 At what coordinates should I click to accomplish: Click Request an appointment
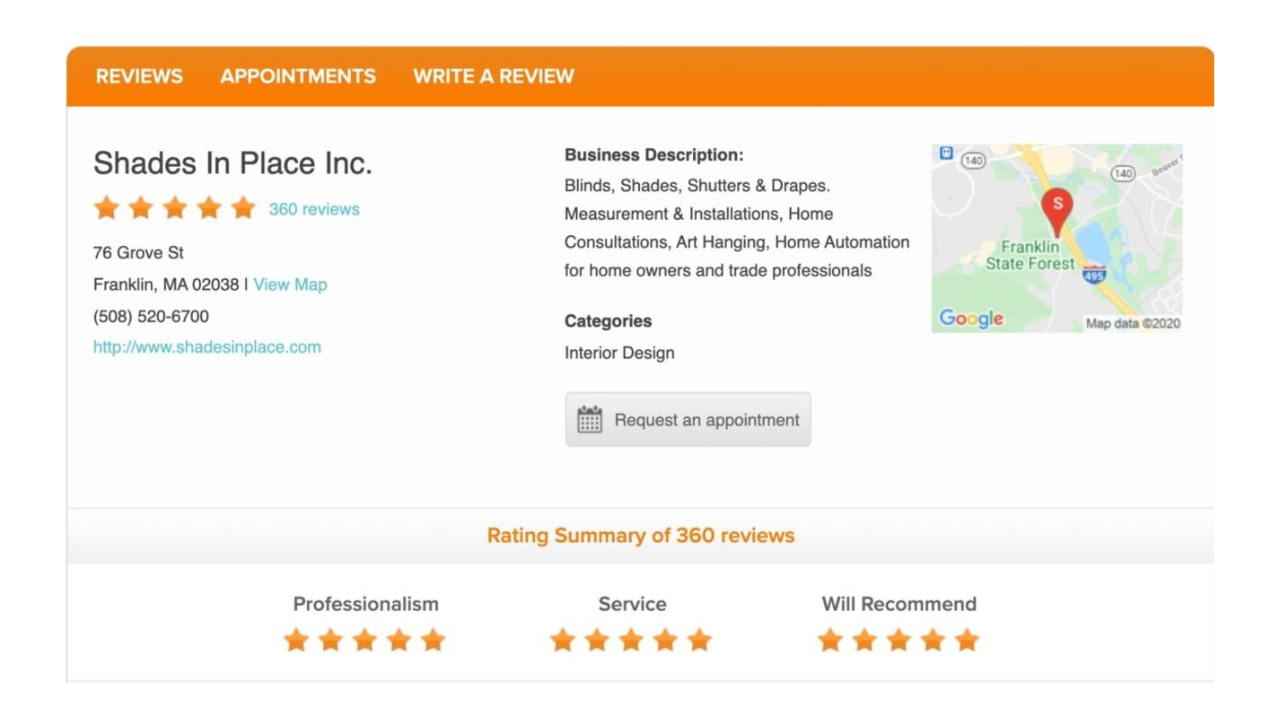coord(688,418)
